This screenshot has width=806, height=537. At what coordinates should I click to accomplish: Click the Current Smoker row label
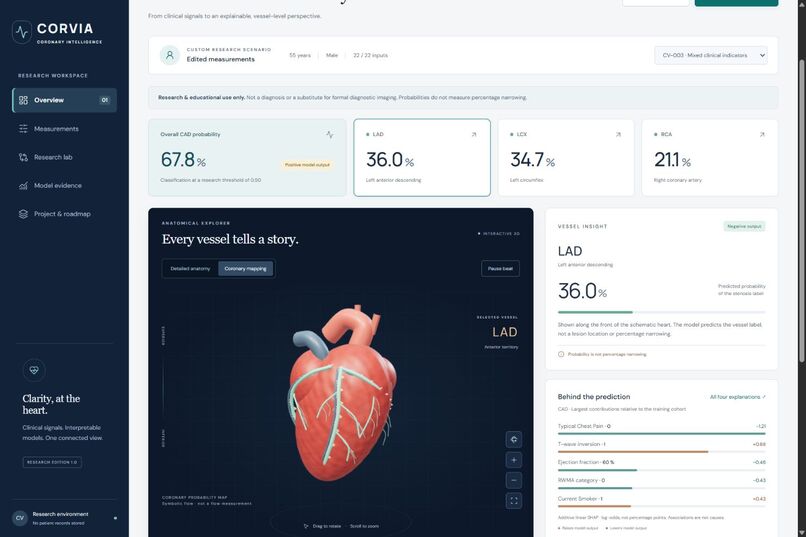(x=580, y=498)
